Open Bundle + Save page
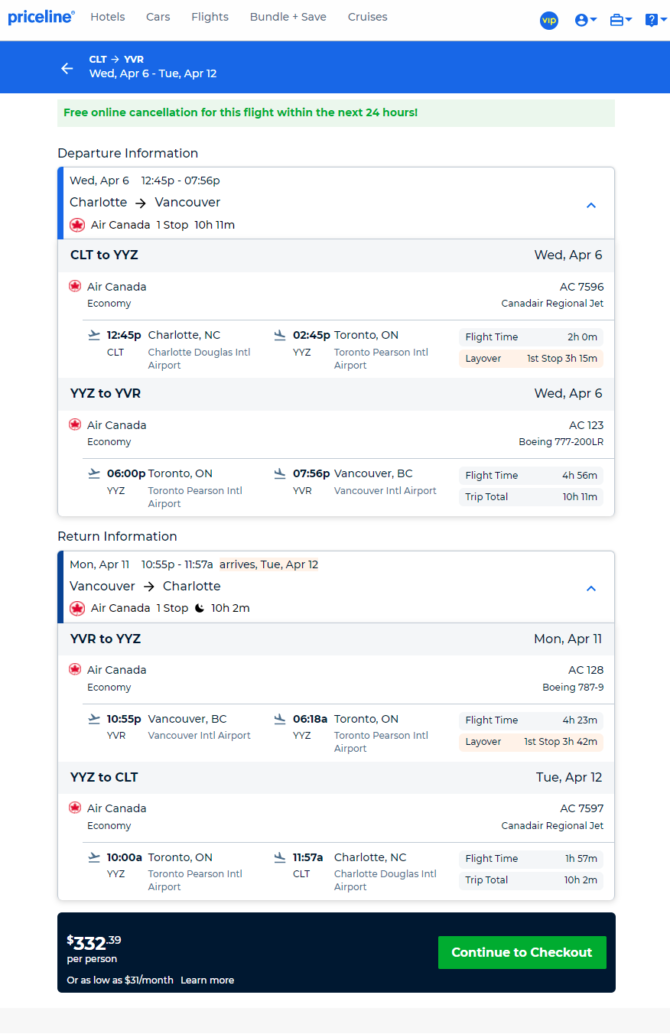 (288, 17)
